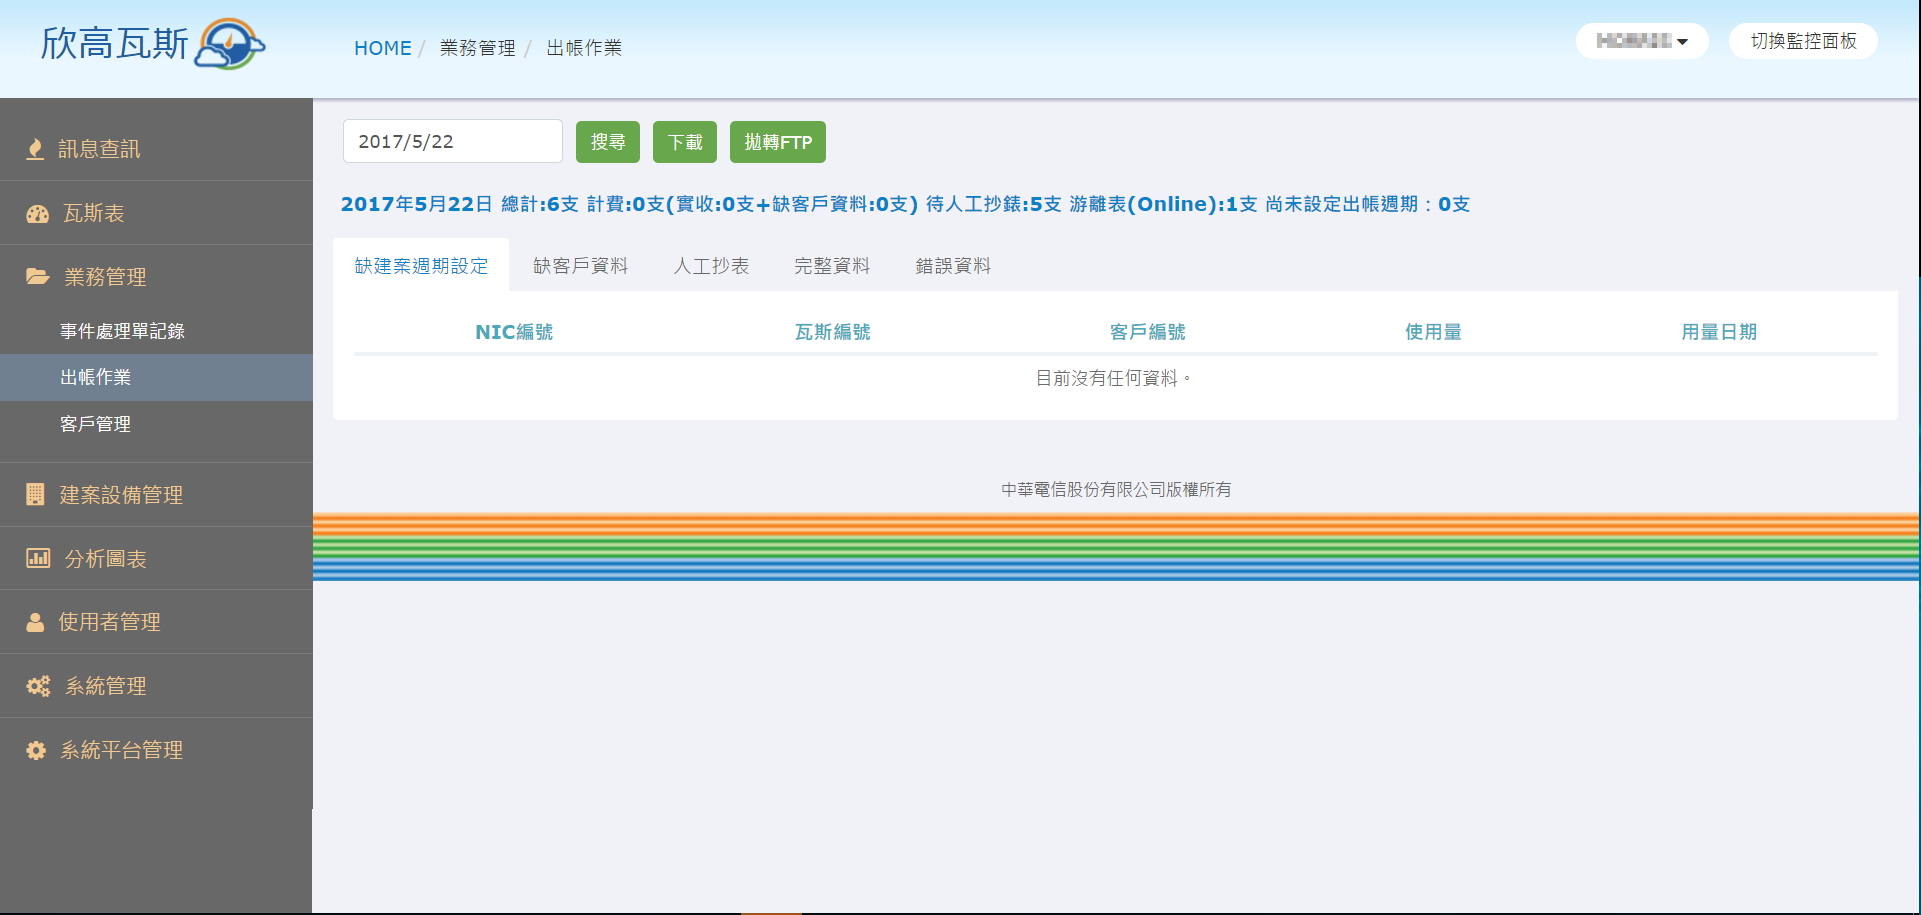Click the 拋轉FTP button
The image size is (1921, 915).
[x=778, y=142]
